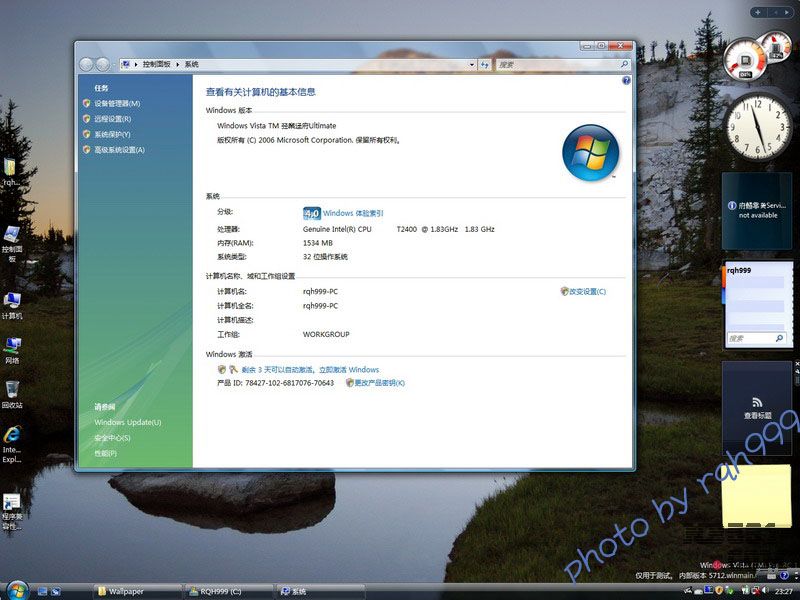The width and height of the screenshot is (800, 600).
Task: Click Show Desktop in Quick Launch
Action: coord(43,591)
